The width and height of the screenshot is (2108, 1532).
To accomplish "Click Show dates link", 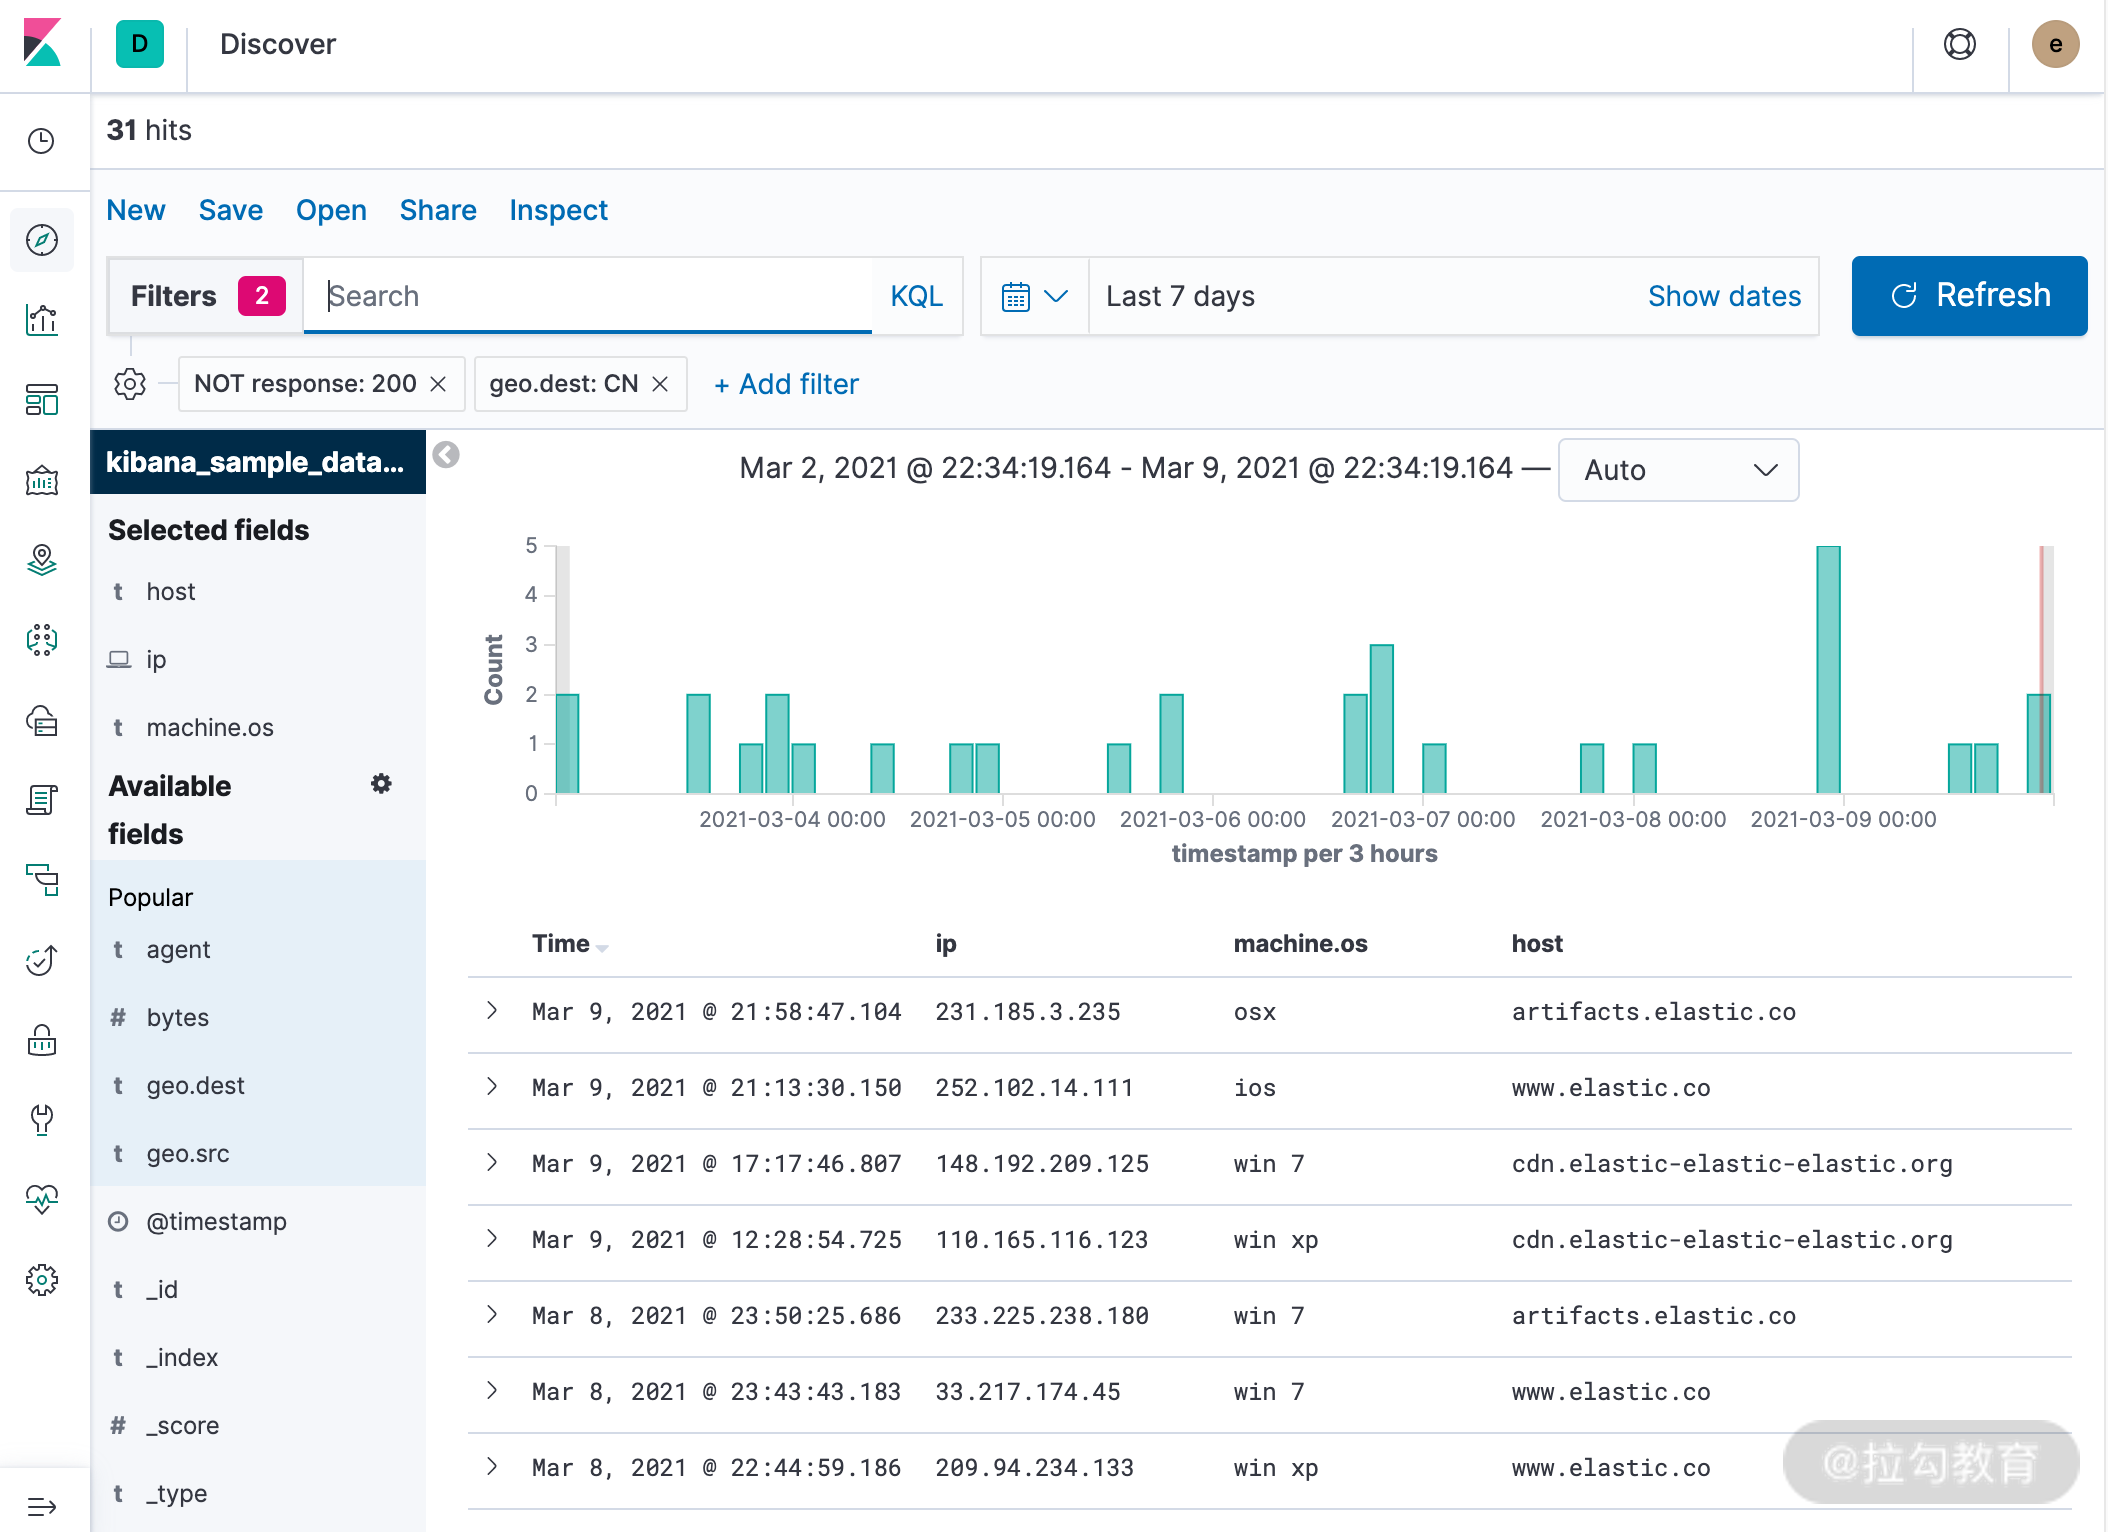I will tap(1724, 296).
